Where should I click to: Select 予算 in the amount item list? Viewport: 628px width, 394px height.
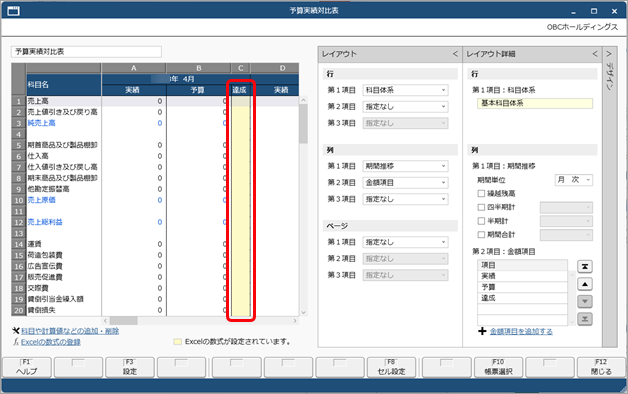point(522,287)
